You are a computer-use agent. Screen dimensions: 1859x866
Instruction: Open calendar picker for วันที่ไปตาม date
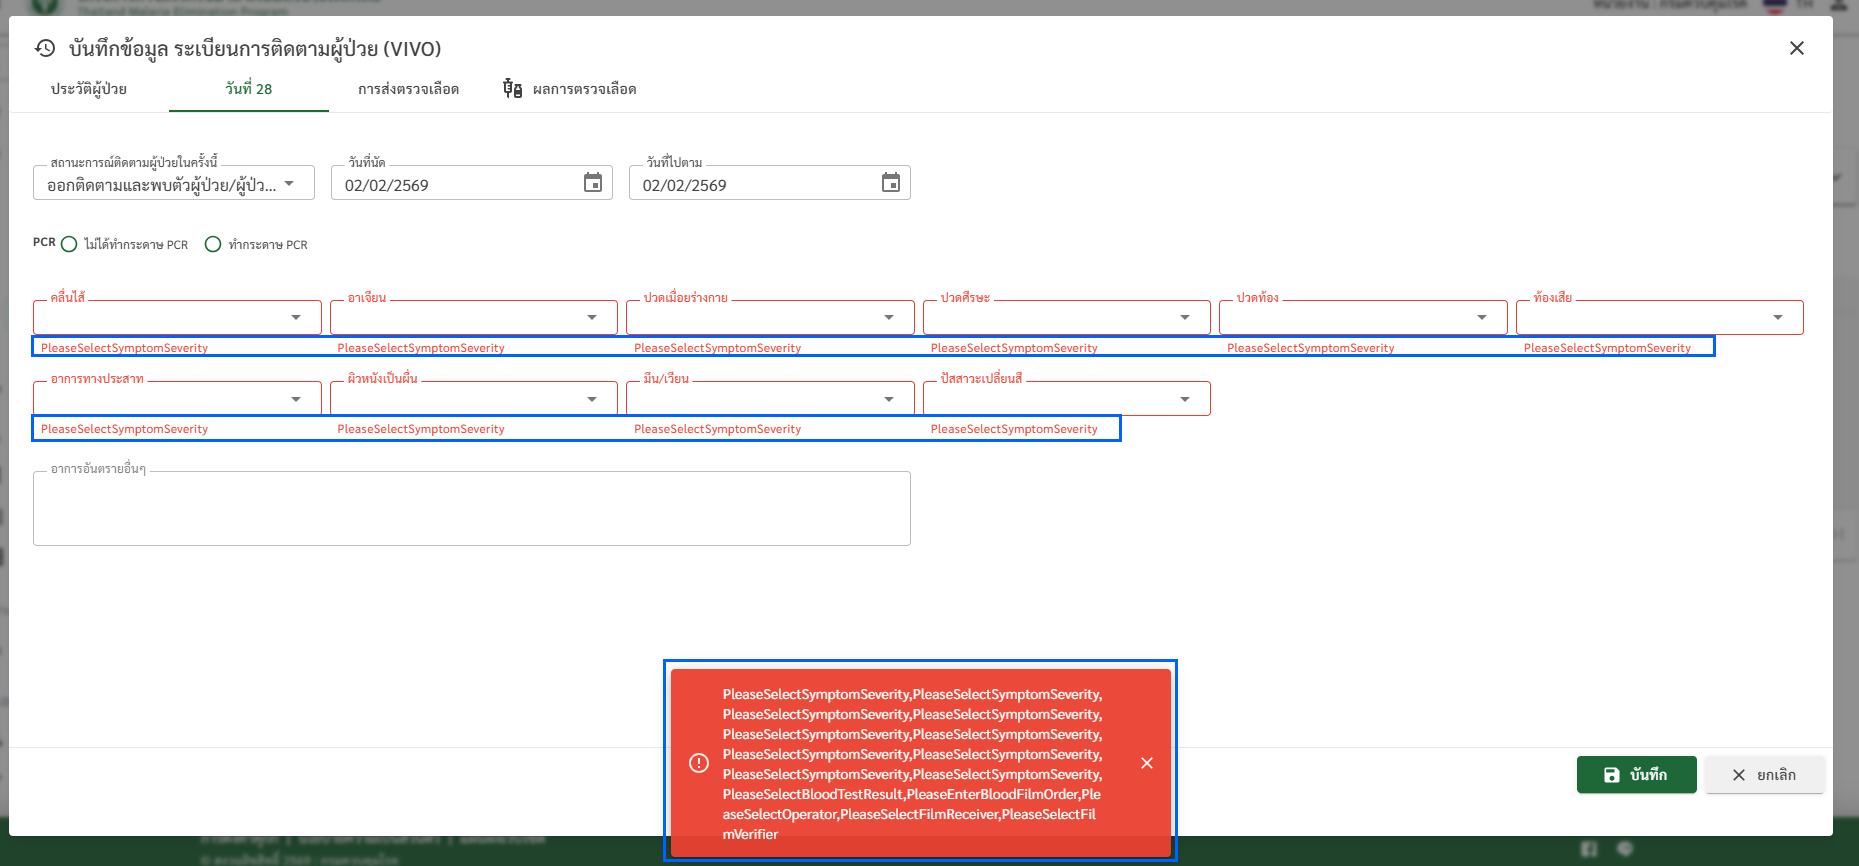[890, 183]
